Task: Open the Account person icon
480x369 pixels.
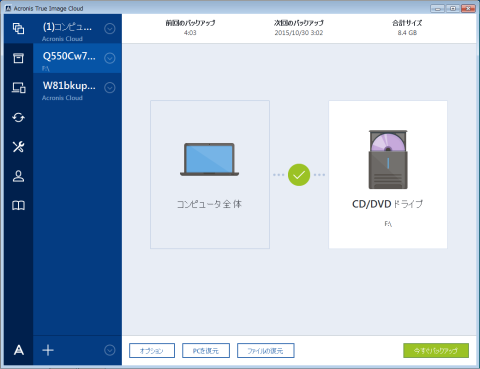Action: (x=18, y=176)
